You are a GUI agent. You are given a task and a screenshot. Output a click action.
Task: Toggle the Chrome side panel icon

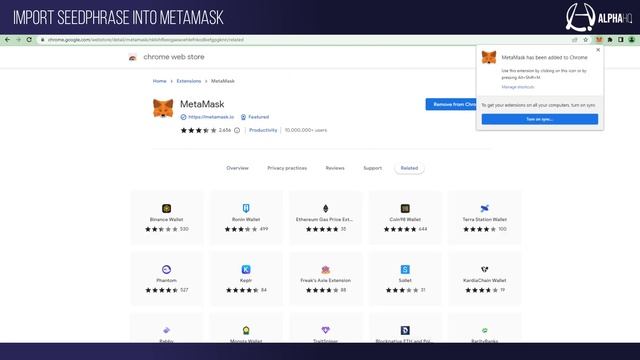(620, 40)
